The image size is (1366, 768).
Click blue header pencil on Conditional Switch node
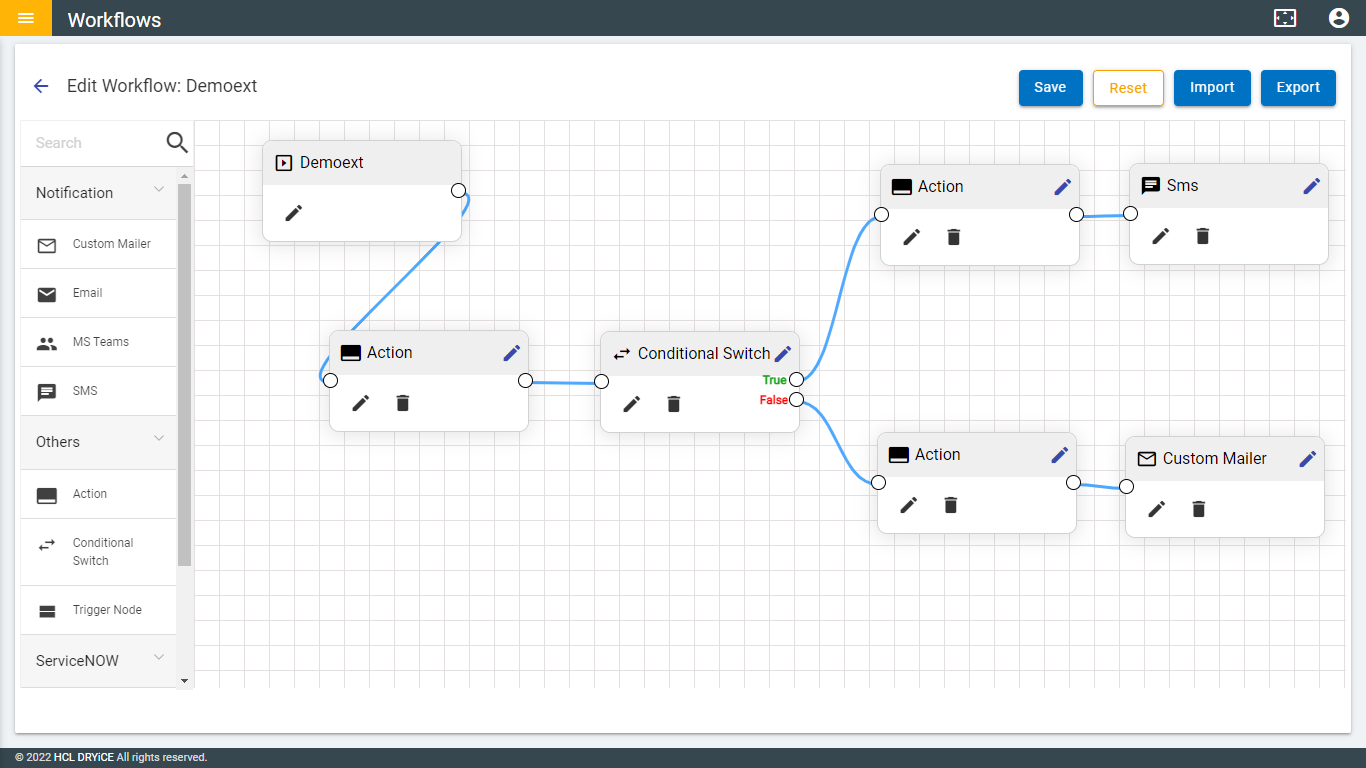[783, 353]
